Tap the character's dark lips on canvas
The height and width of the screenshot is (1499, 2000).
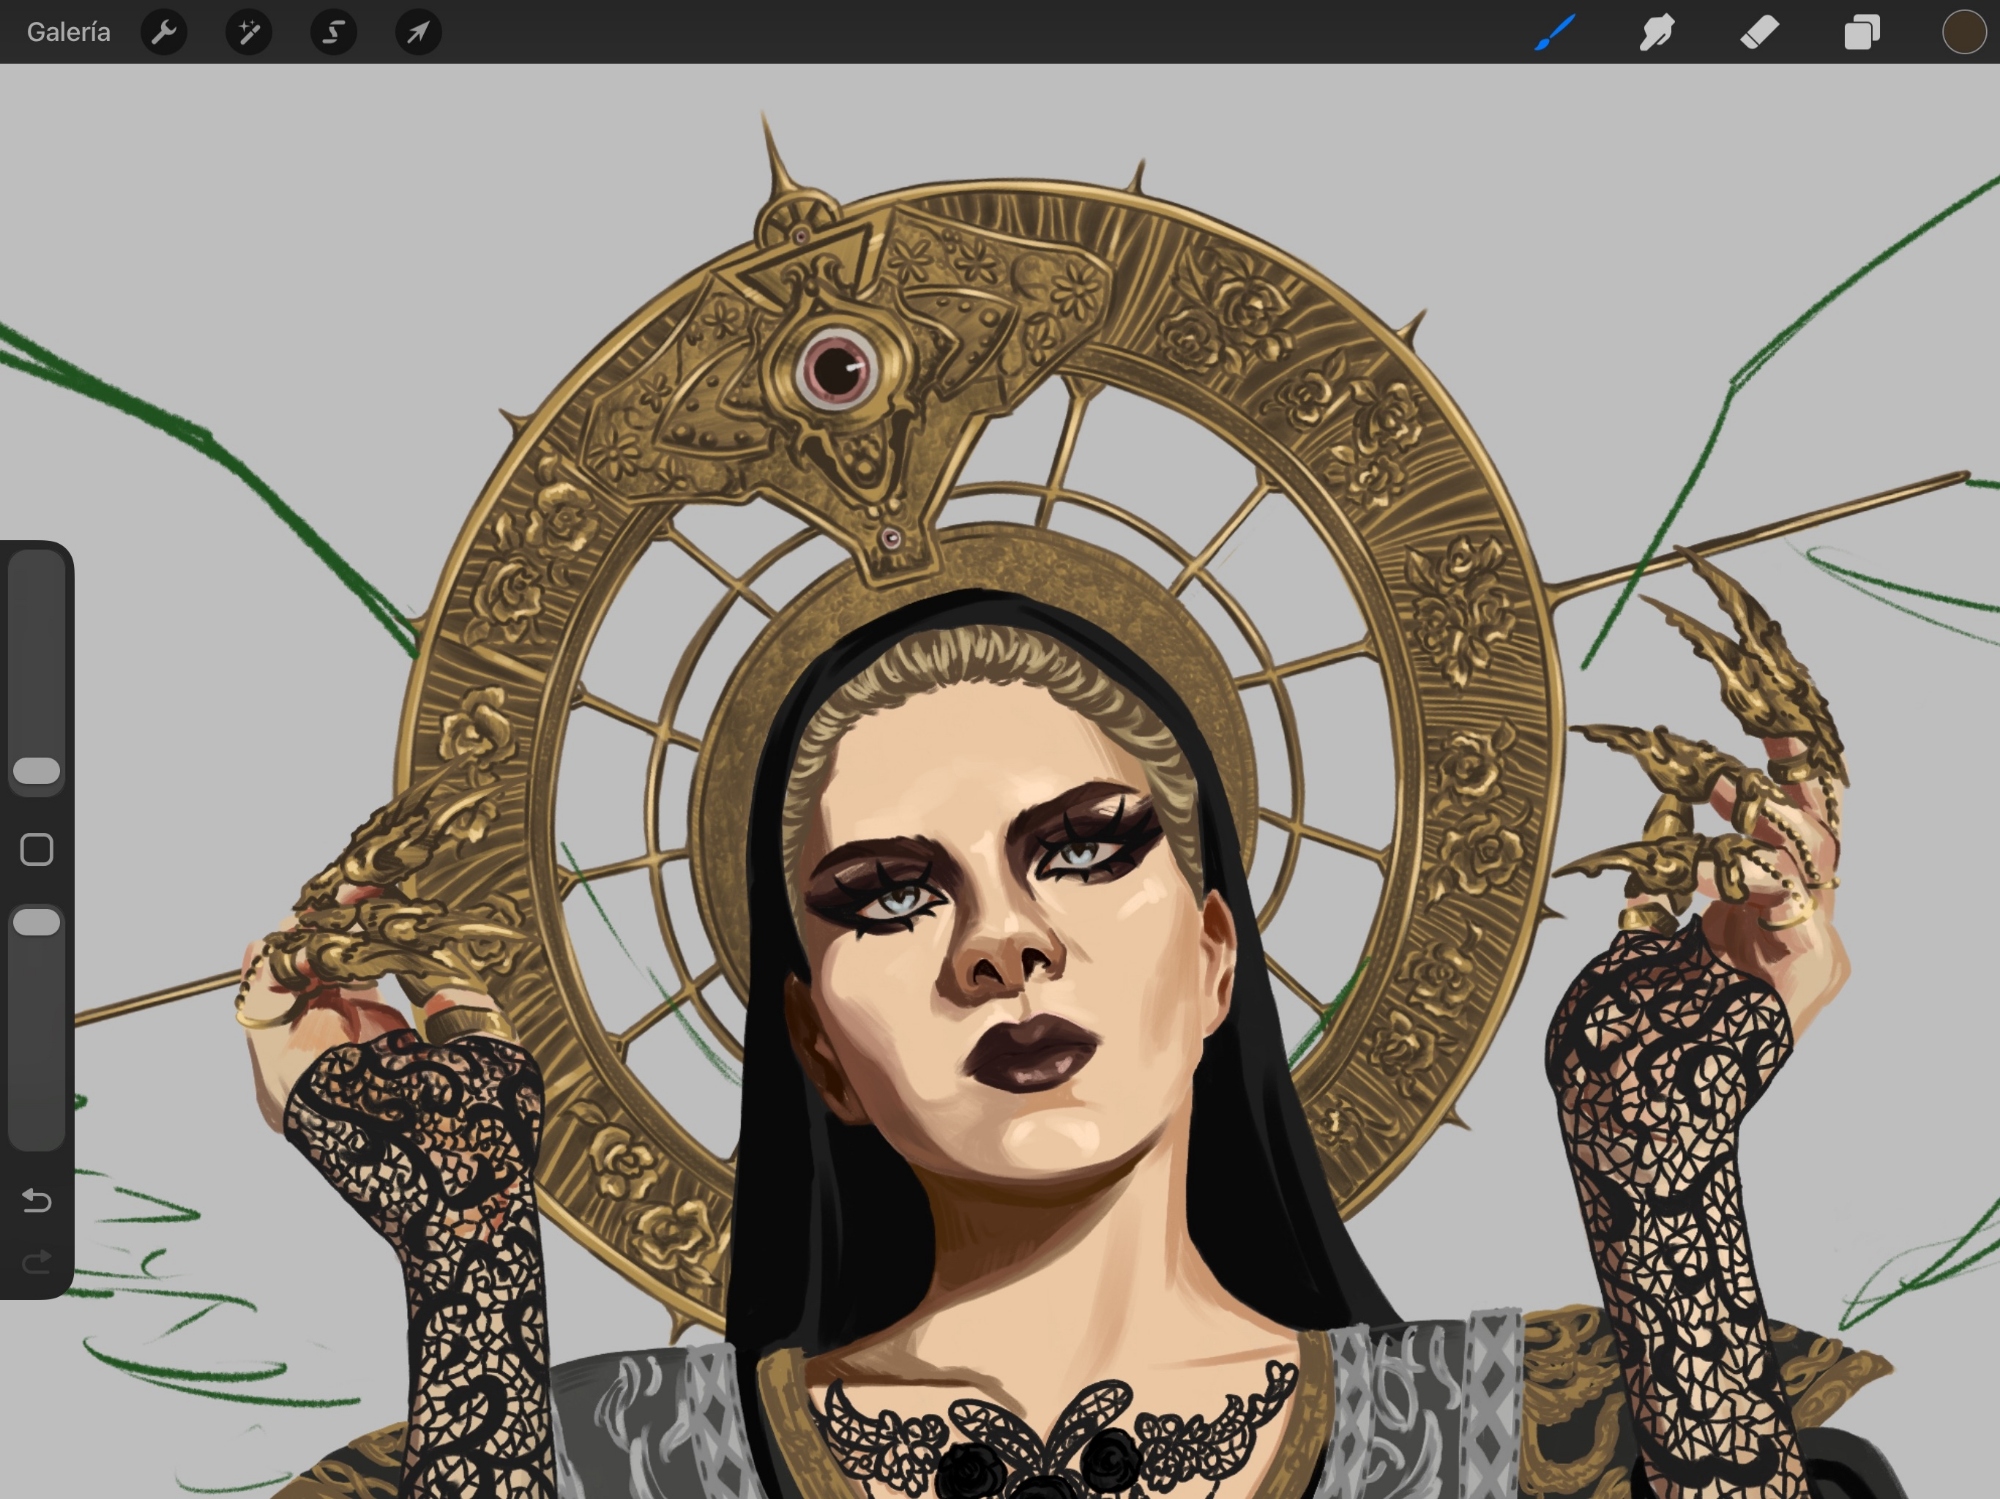coord(1032,1052)
